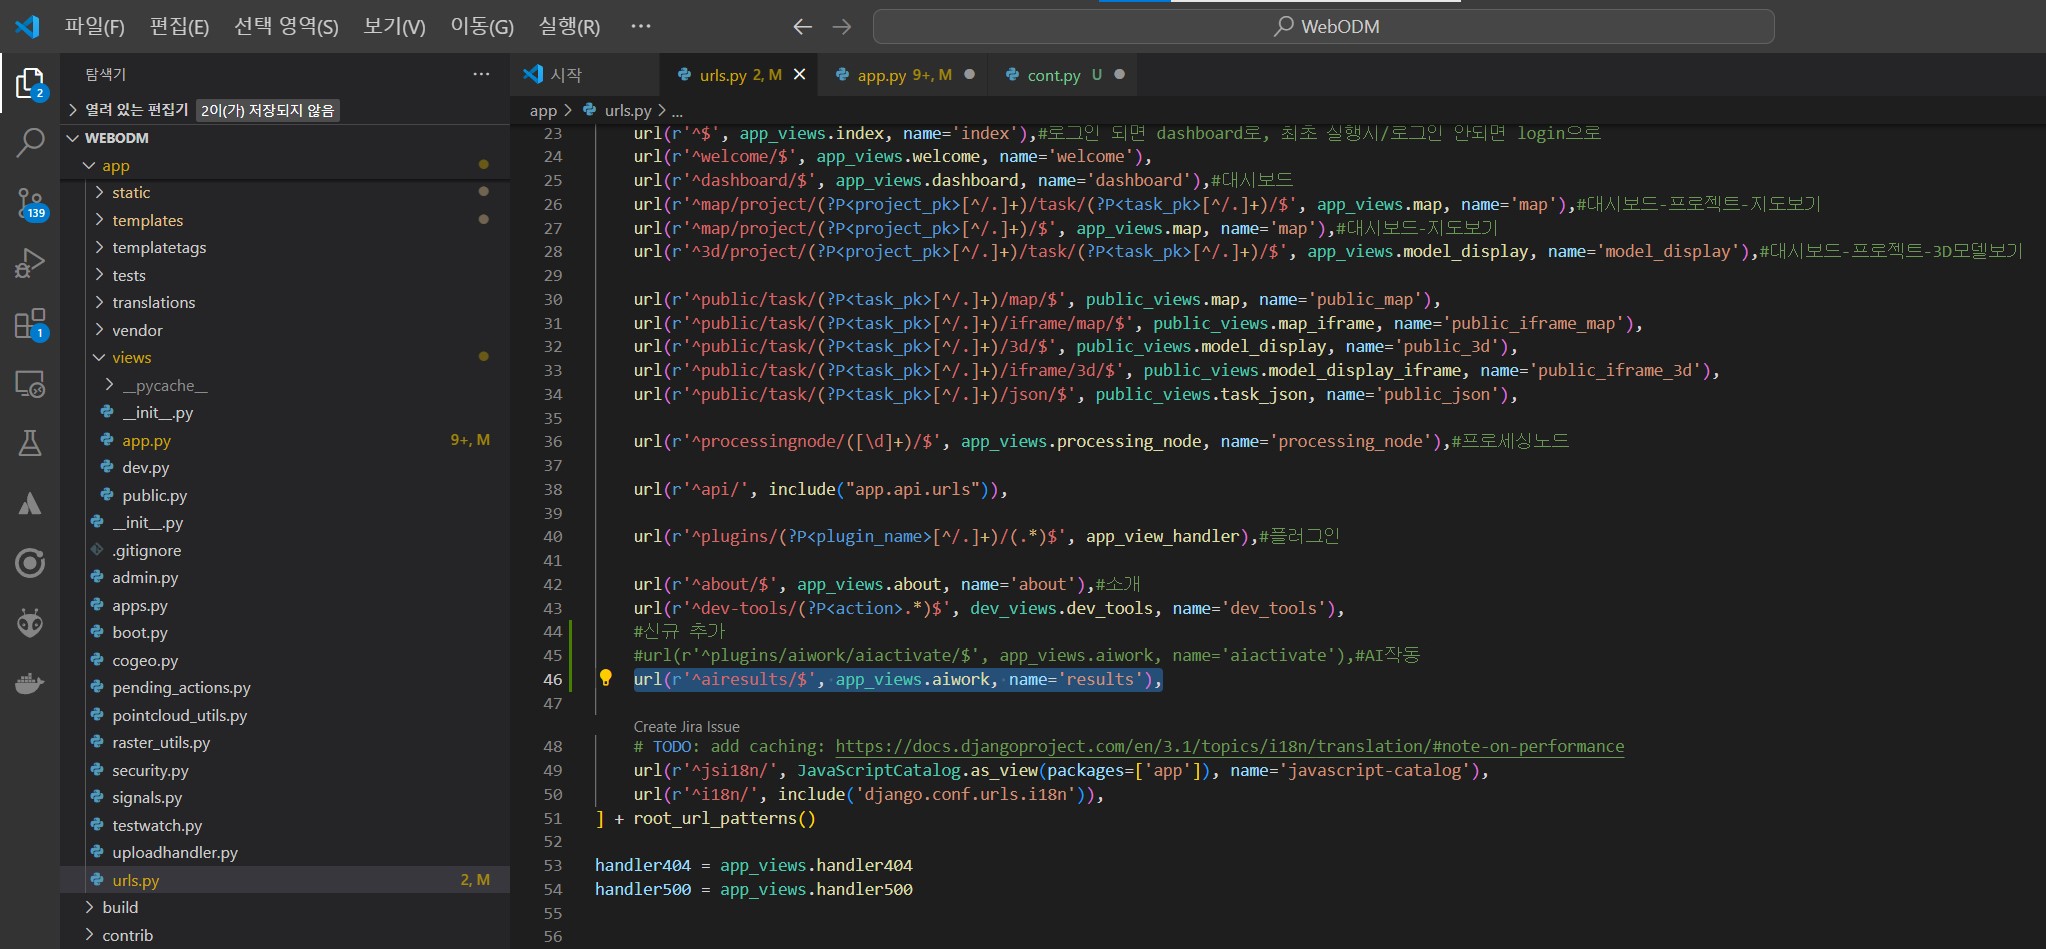Go forward with the right arrow
Image resolution: width=2046 pixels, height=949 pixels.
[x=842, y=27]
